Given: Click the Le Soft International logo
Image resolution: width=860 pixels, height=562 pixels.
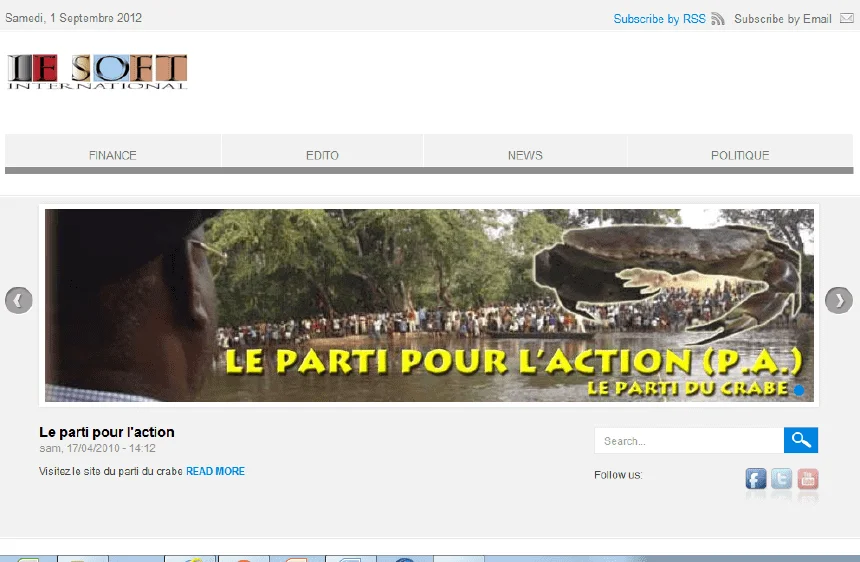Looking at the screenshot, I should [x=97, y=71].
